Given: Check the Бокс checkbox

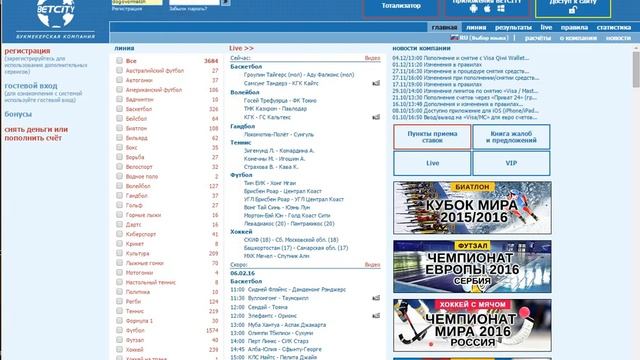Looking at the screenshot, I should pyautogui.click(x=119, y=147).
